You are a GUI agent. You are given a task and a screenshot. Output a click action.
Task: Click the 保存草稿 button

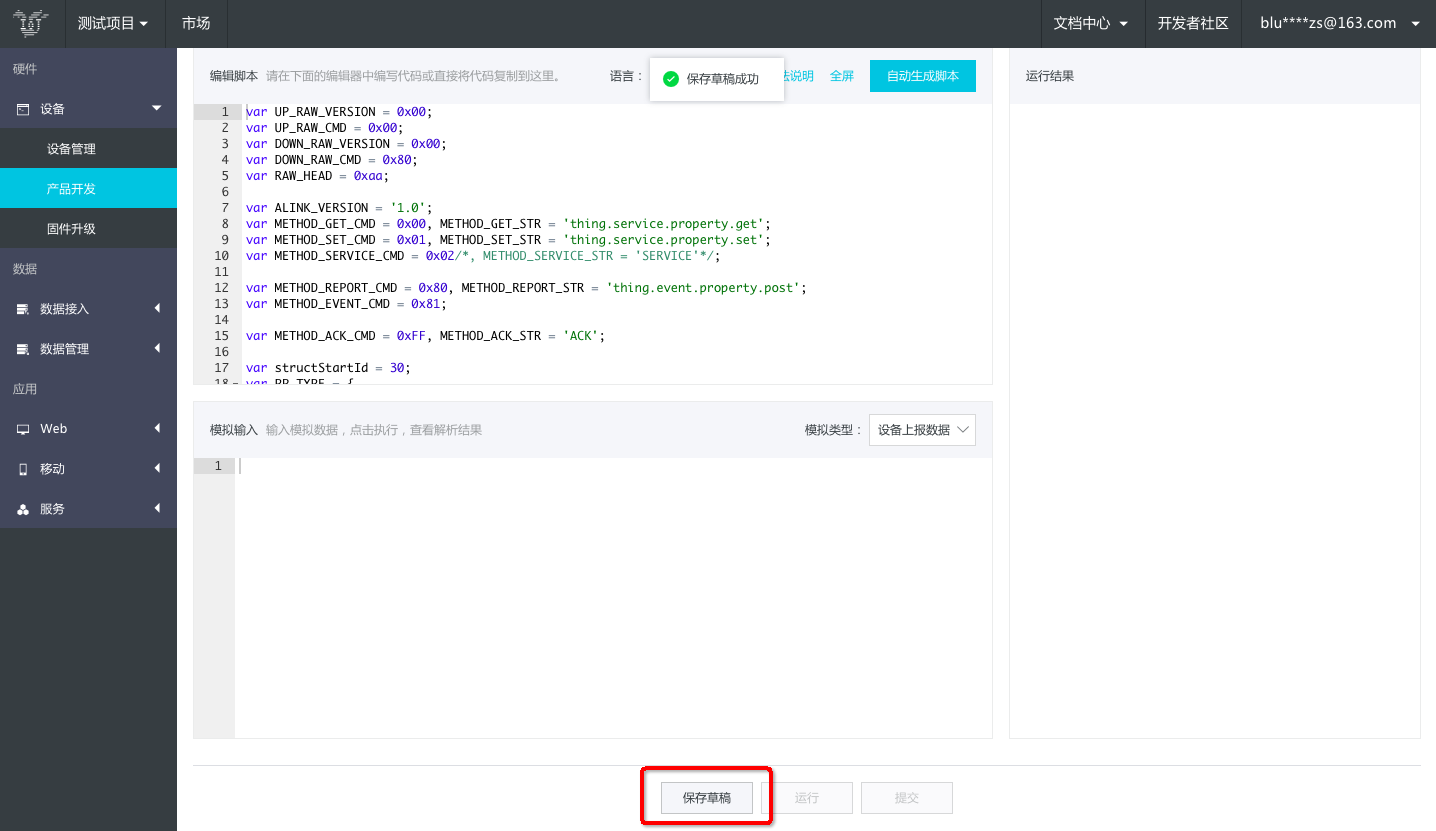pos(707,798)
